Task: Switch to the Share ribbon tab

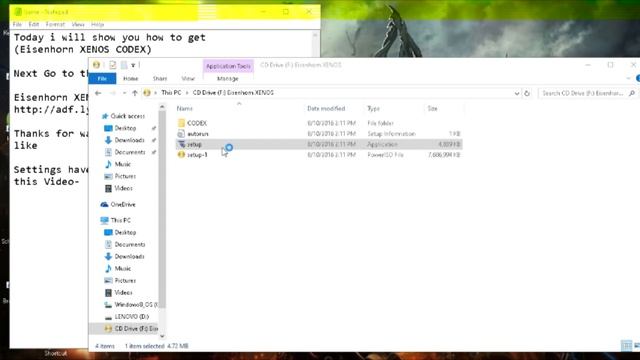Action: [160, 78]
